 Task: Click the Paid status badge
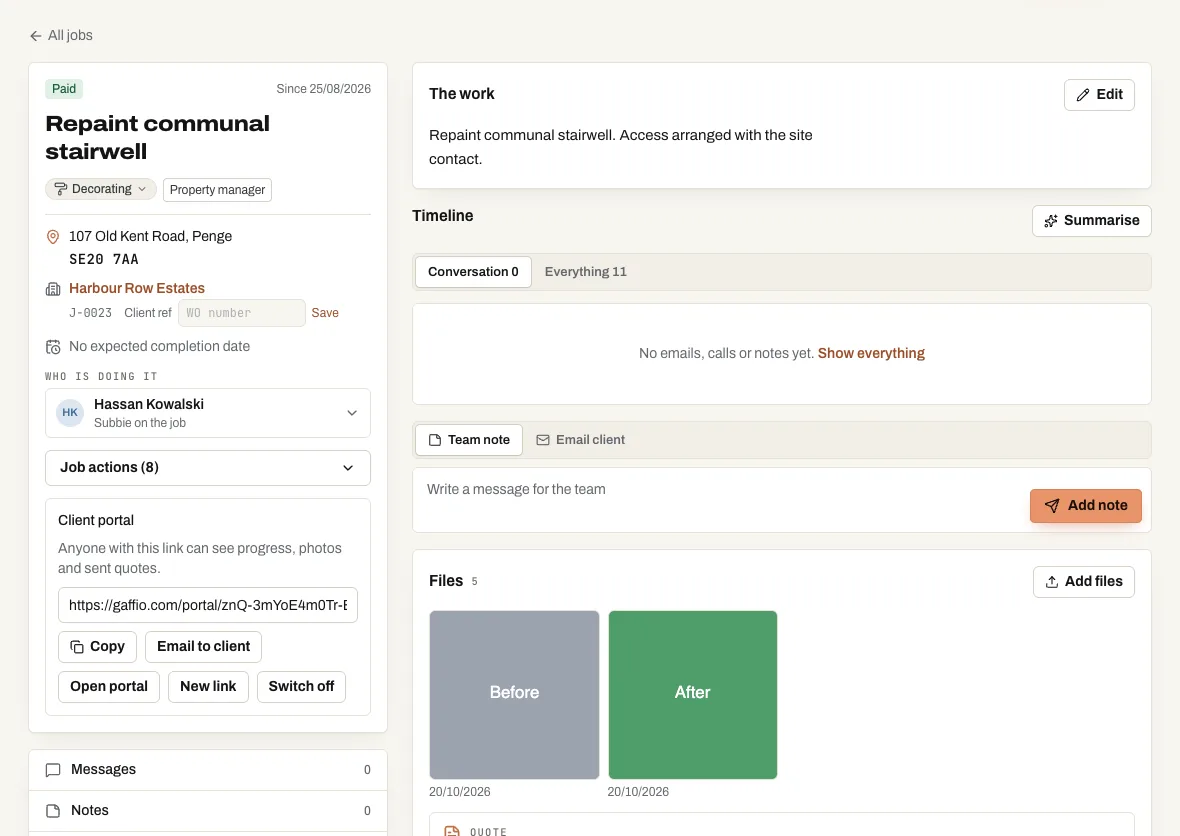coord(64,89)
